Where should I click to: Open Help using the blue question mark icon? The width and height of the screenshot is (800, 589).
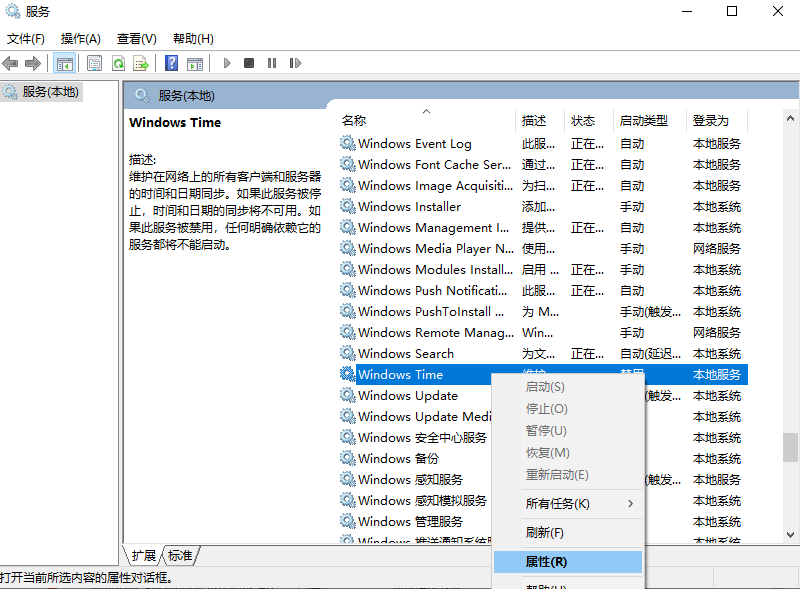(170, 62)
